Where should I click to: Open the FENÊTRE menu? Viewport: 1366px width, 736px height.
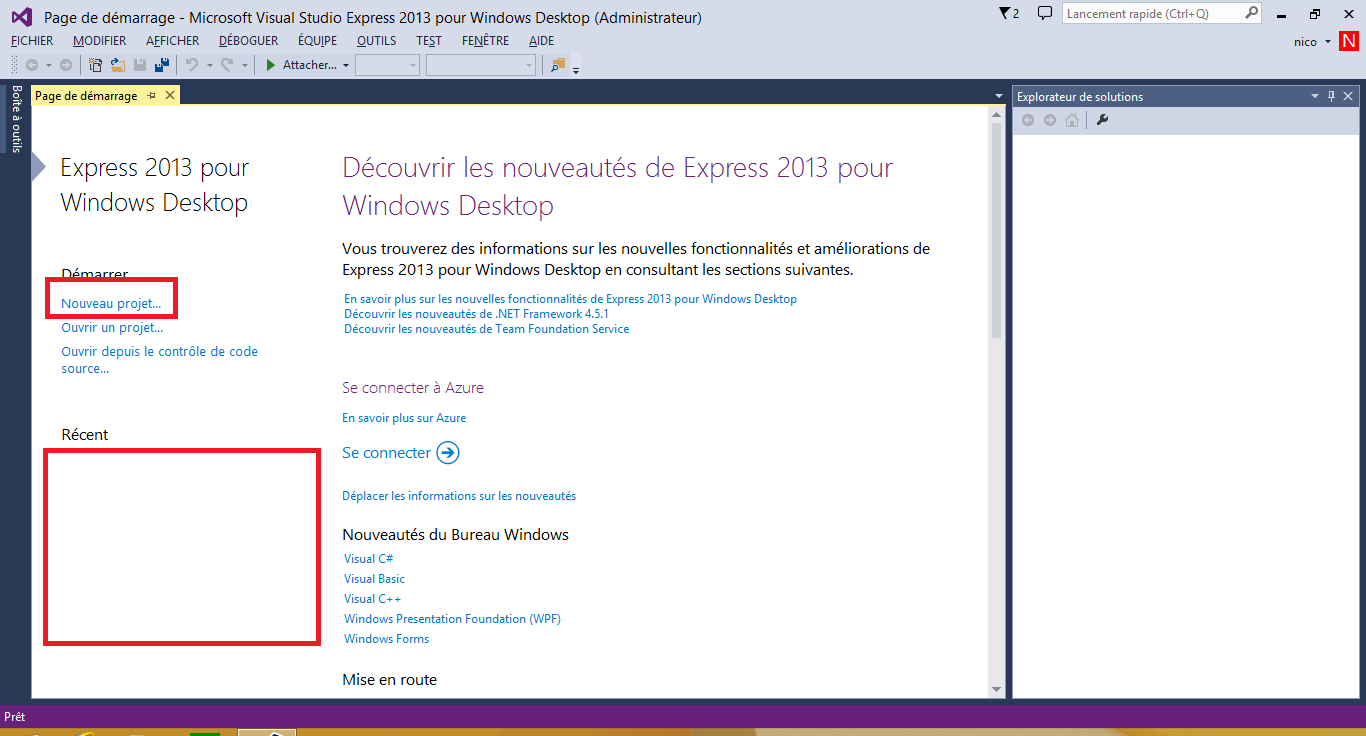[x=486, y=41]
